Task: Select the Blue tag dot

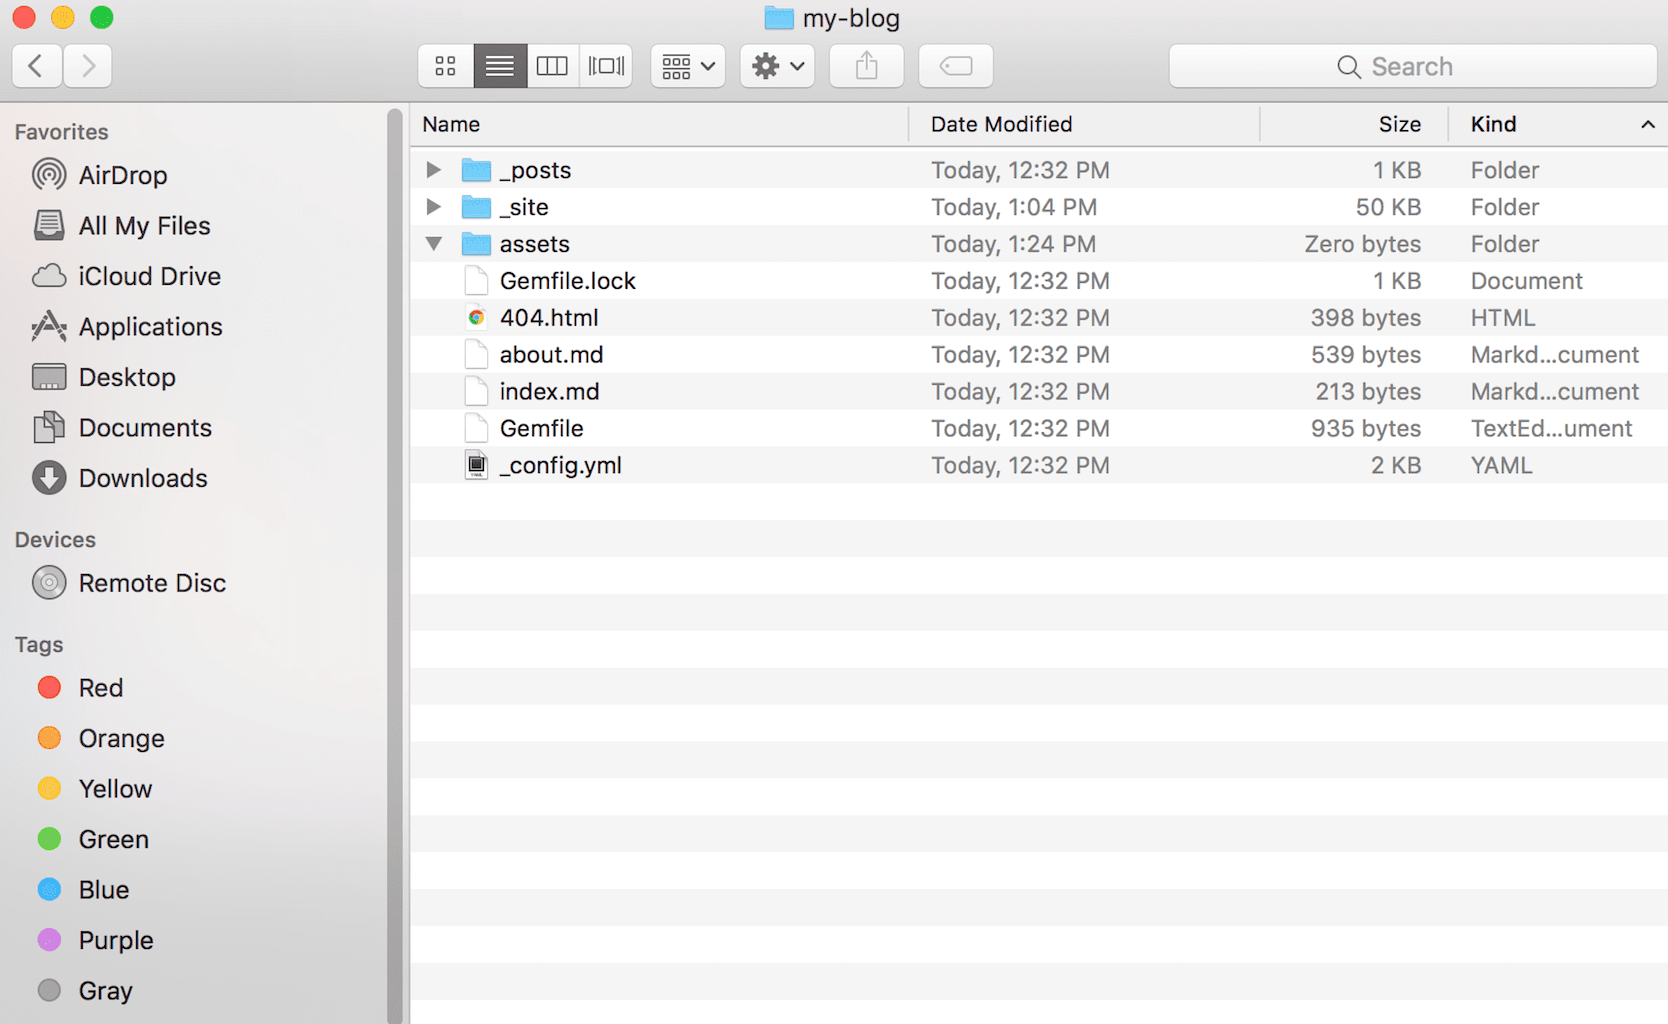Action: pyautogui.click(x=49, y=889)
